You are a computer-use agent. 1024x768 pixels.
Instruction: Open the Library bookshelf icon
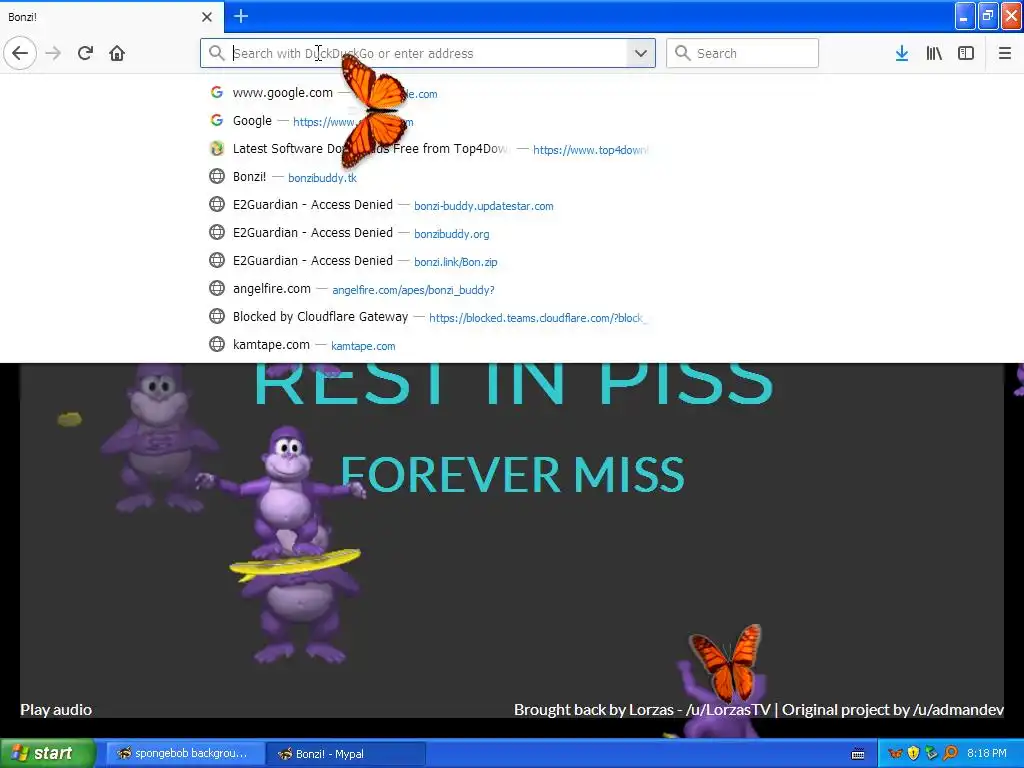tap(934, 53)
